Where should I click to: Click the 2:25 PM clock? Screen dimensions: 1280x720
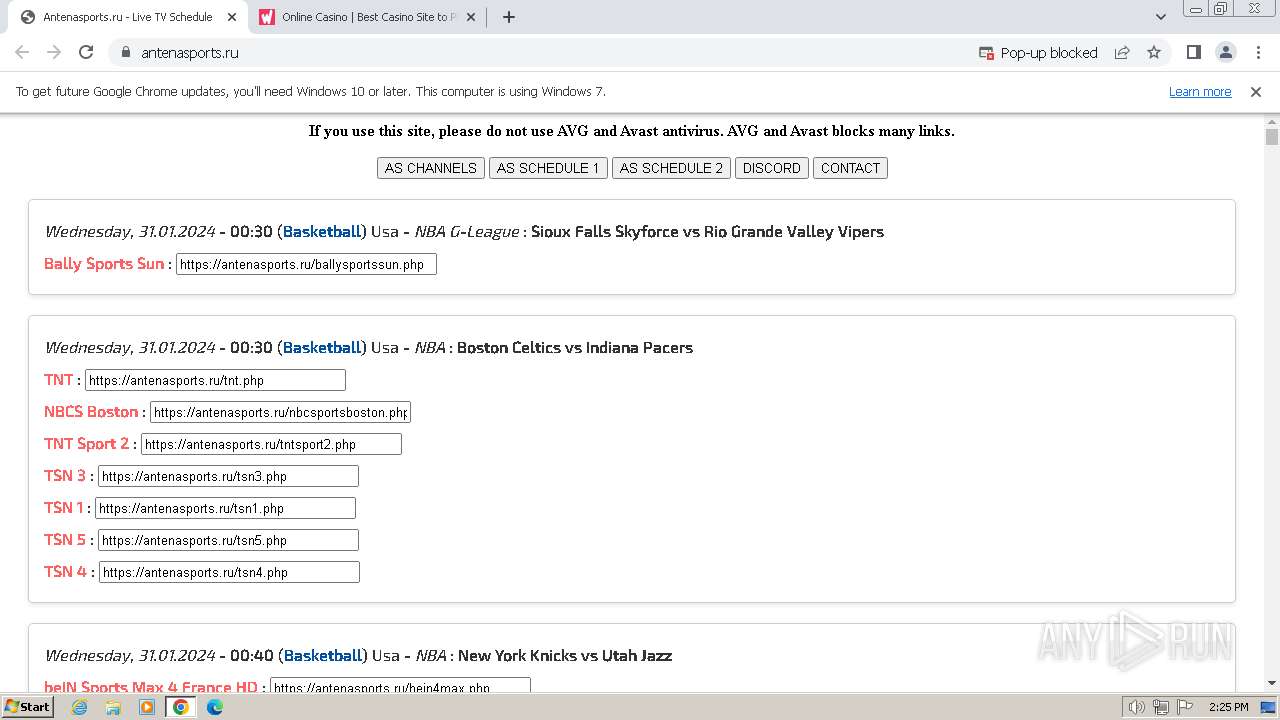(1228, 707)
